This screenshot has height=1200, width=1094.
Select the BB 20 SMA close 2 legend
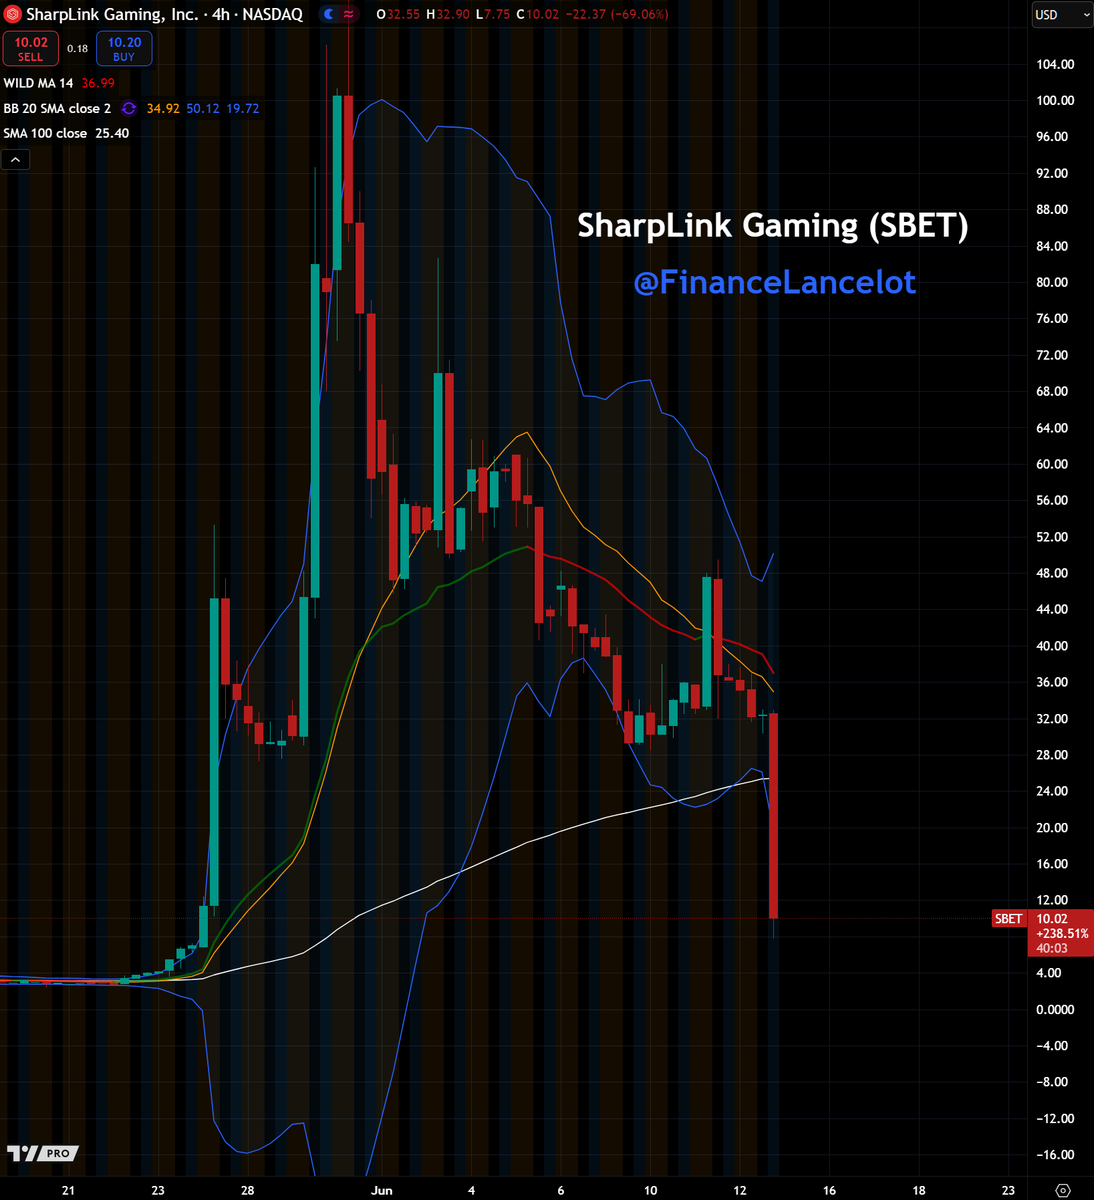[57, 108]
